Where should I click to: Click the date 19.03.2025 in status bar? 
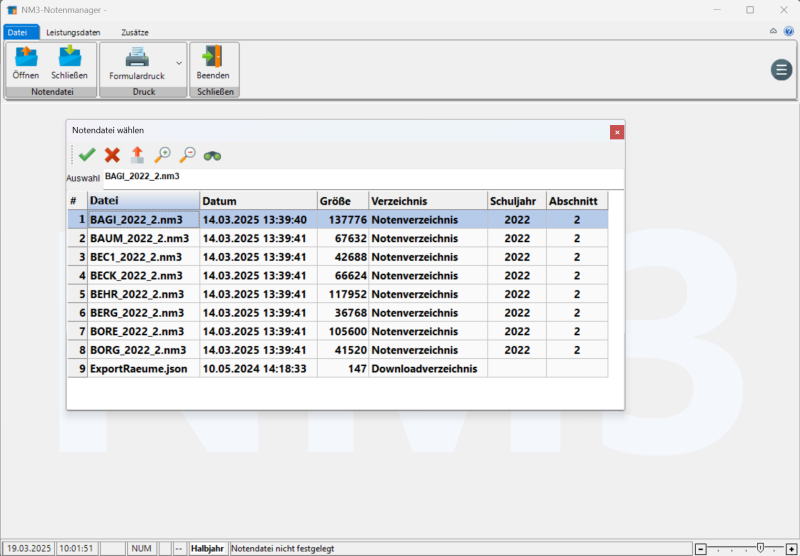tap(29, 549)
